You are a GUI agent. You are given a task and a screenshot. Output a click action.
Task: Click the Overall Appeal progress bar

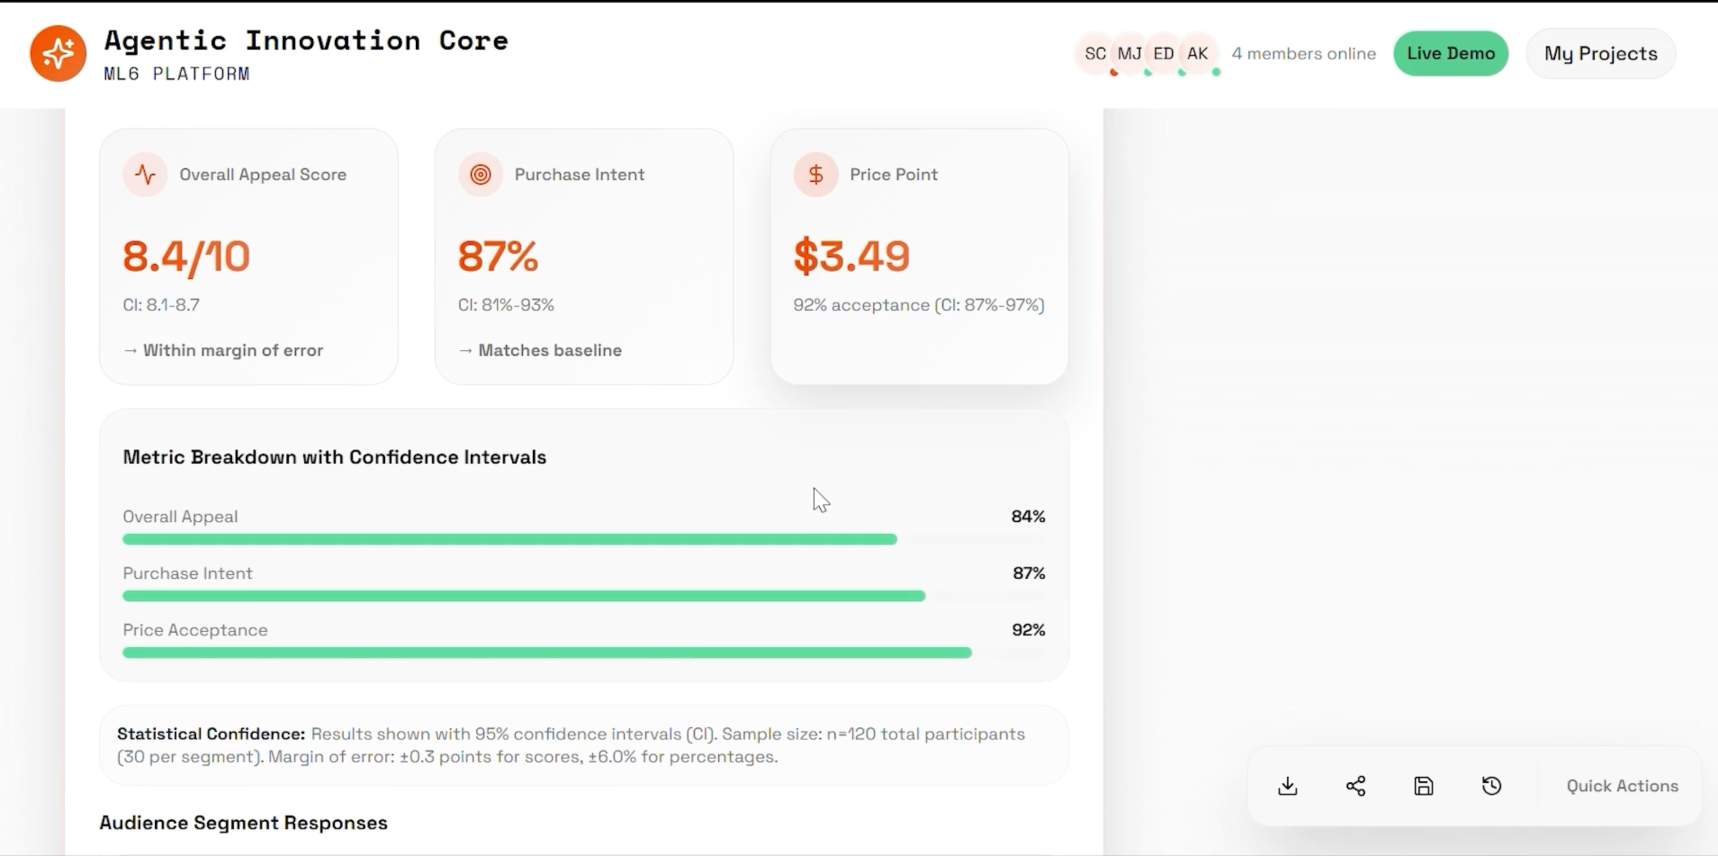click(584, 539)
